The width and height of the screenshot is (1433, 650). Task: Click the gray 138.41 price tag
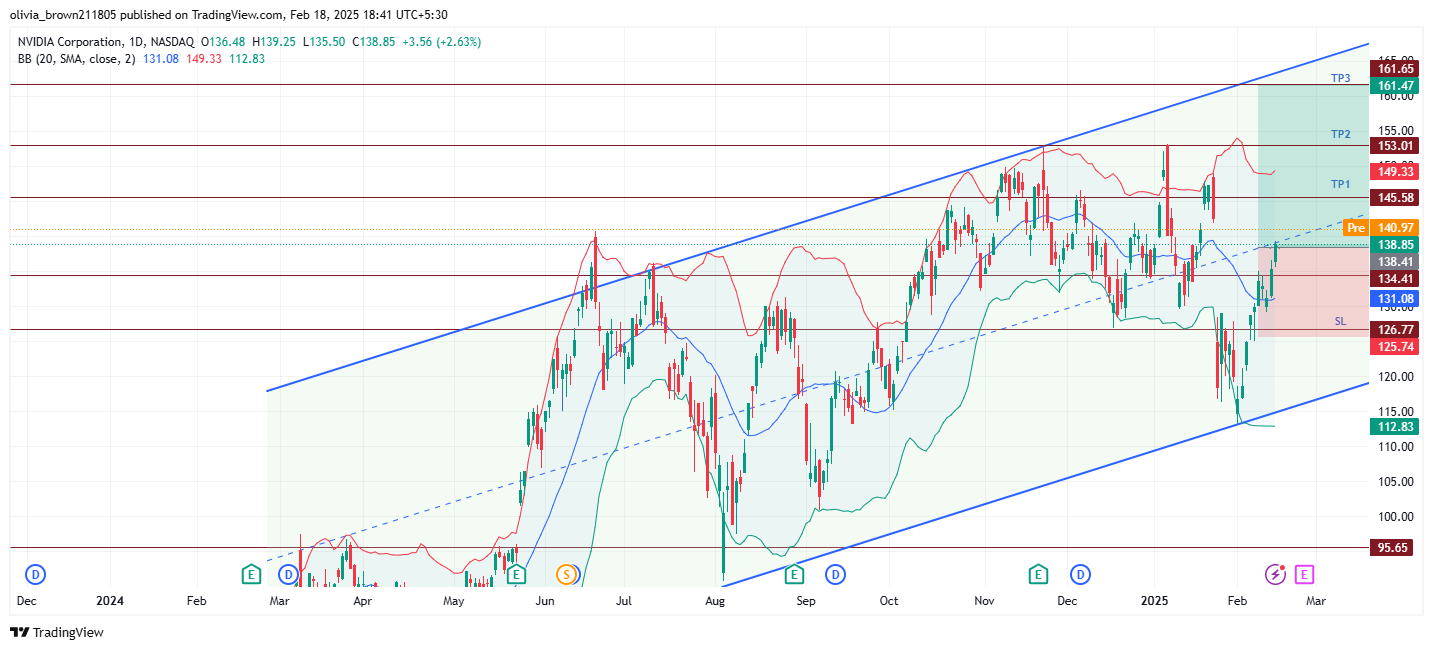point(1395,261)
